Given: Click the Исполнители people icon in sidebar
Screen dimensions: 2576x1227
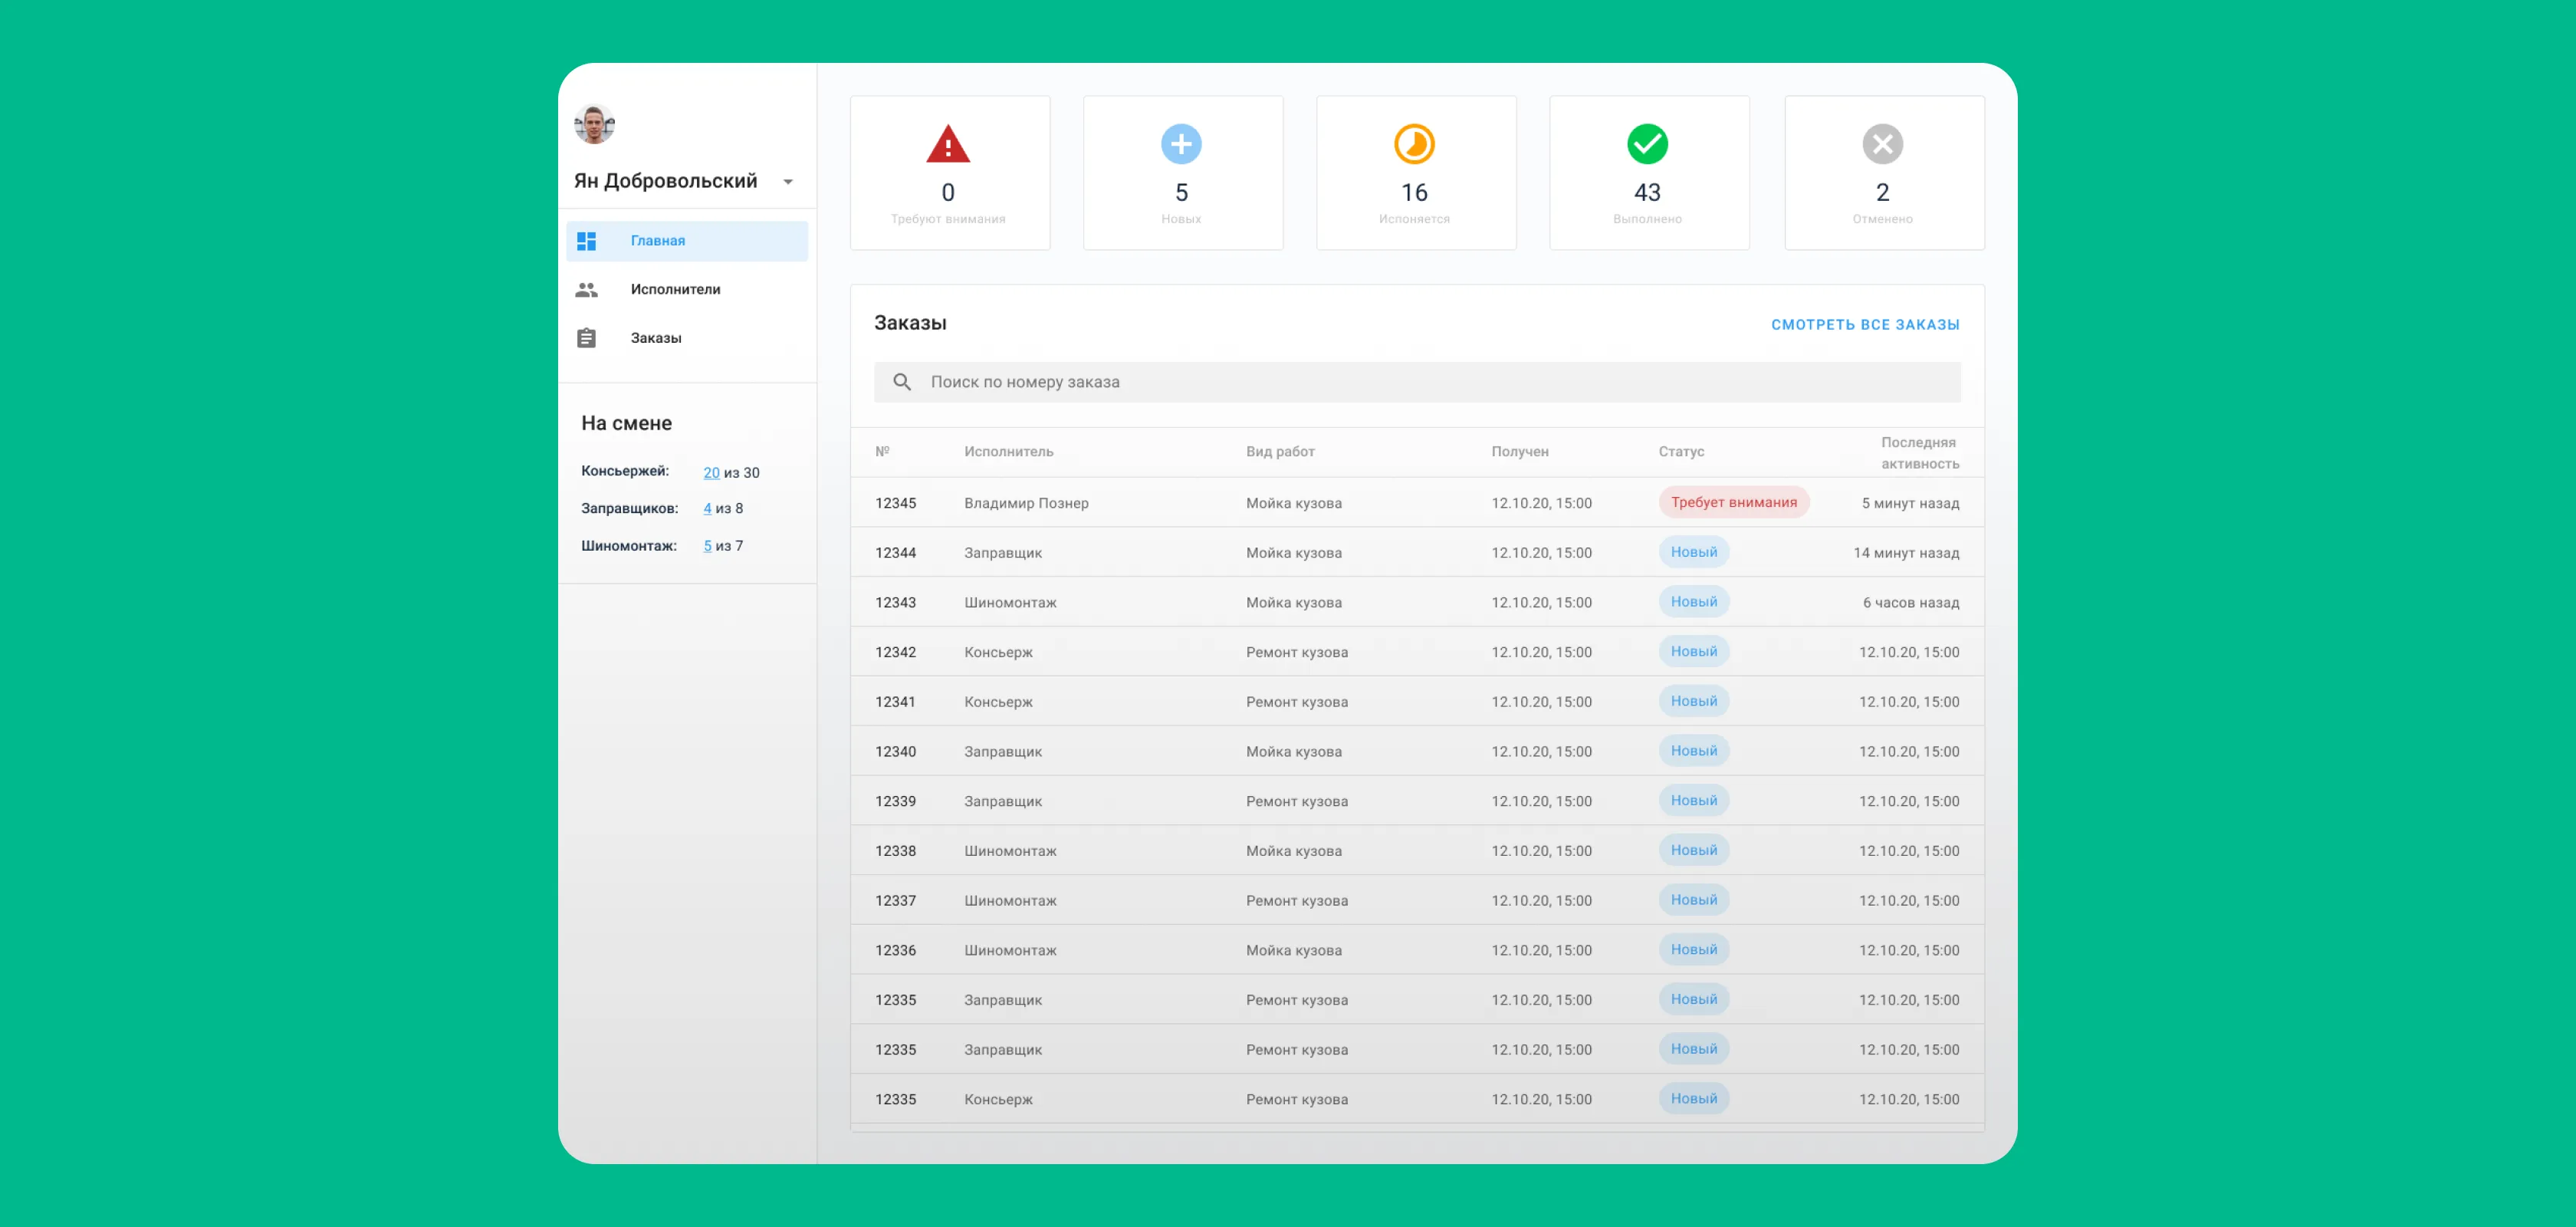Looking at the screenshot, I should tap(587, 290).
